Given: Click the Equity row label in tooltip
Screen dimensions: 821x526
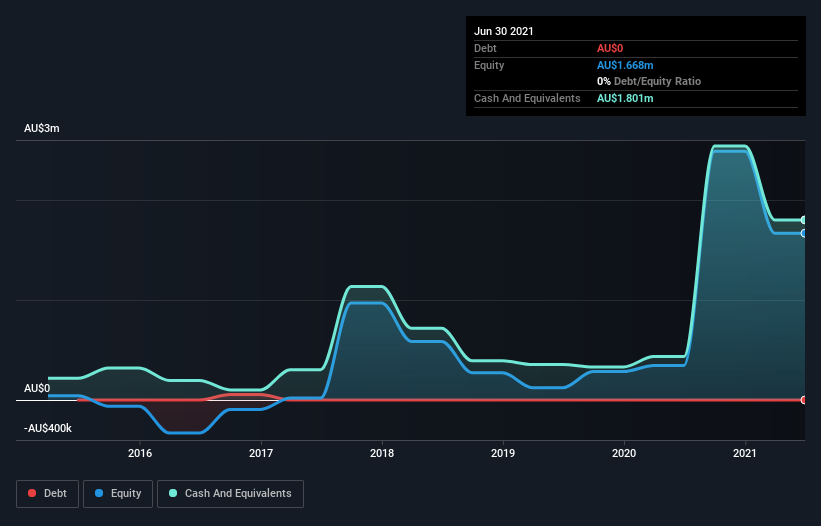Looking at the screenshot, I should [489, 65].
